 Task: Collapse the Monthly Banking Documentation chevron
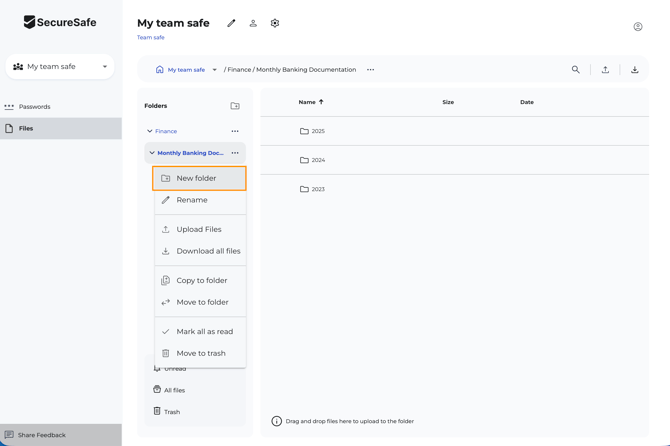[x=152, y=153]
